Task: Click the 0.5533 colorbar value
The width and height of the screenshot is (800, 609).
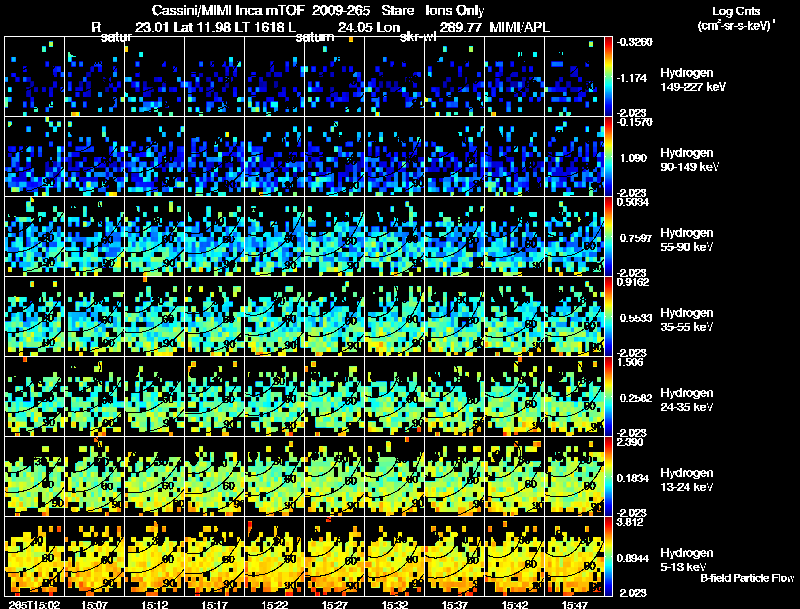Action: 635,318
